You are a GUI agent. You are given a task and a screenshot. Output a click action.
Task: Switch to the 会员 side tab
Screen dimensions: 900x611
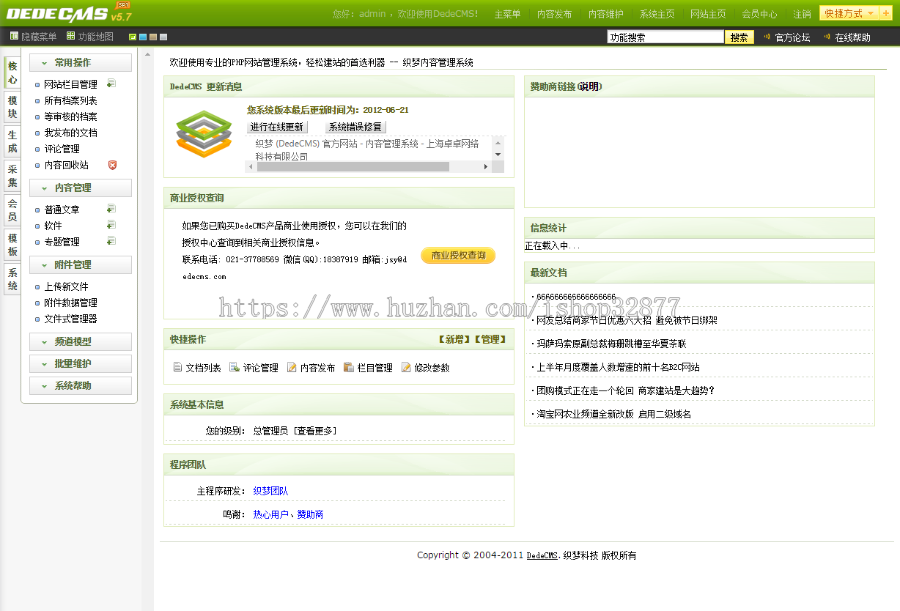pos(12,210)
